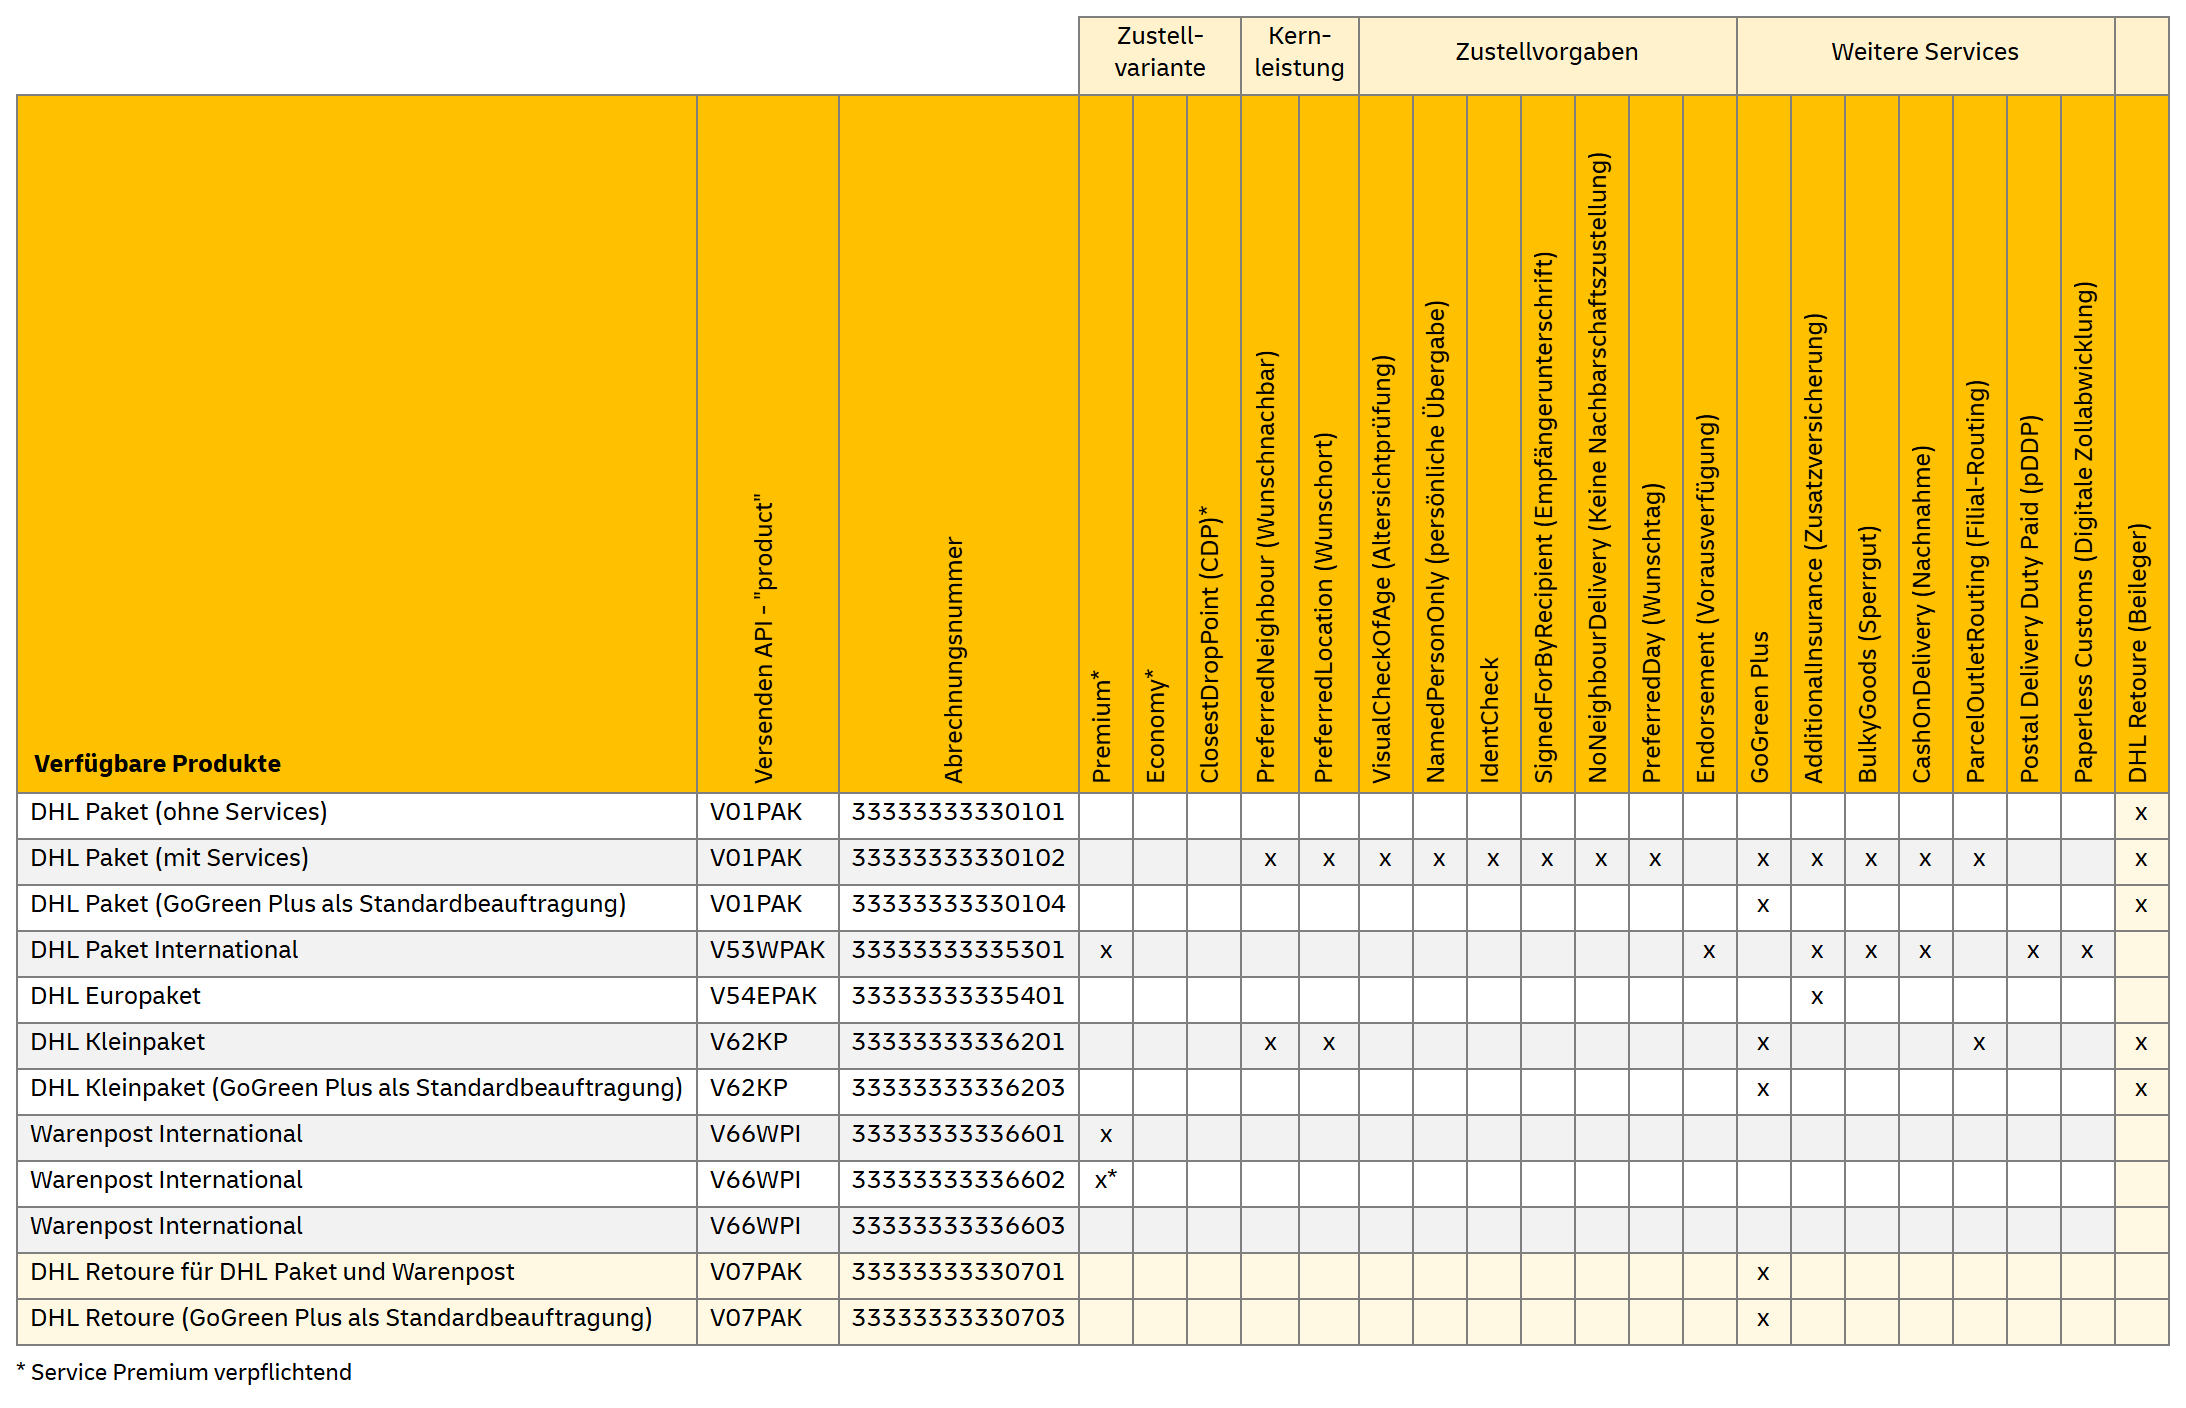
Task: Click product code 'V54EPAK'
Action: tap(763, 996)
